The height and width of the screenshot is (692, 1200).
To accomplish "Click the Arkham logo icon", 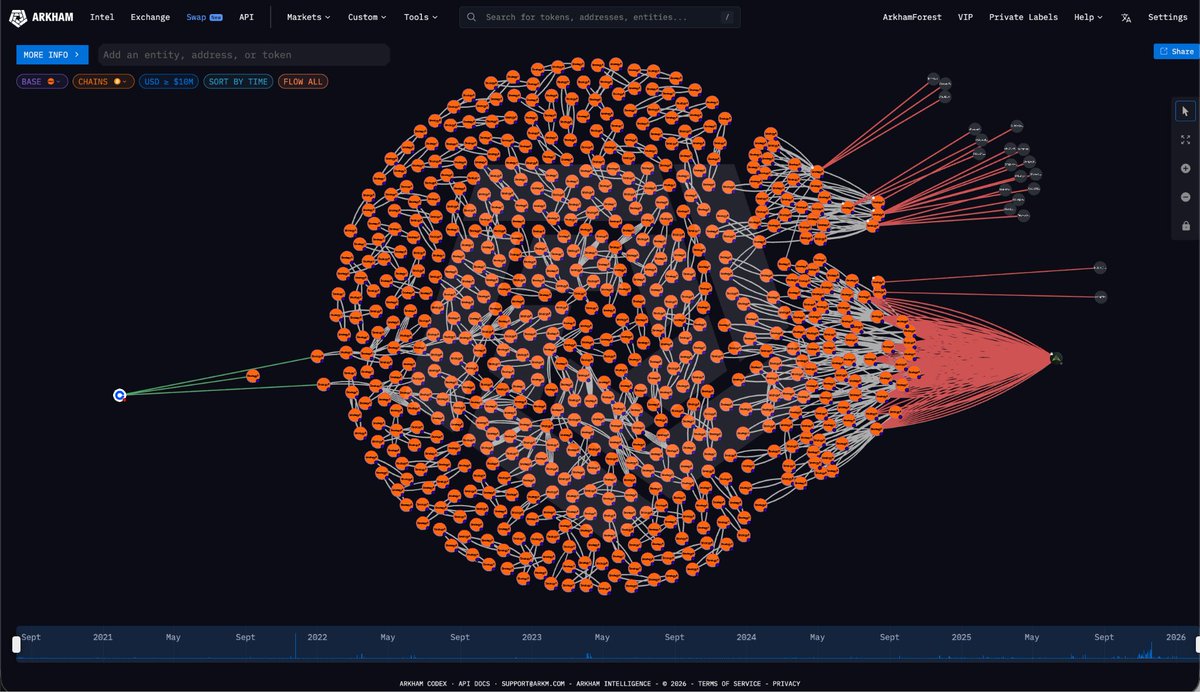I will [18, 17].
